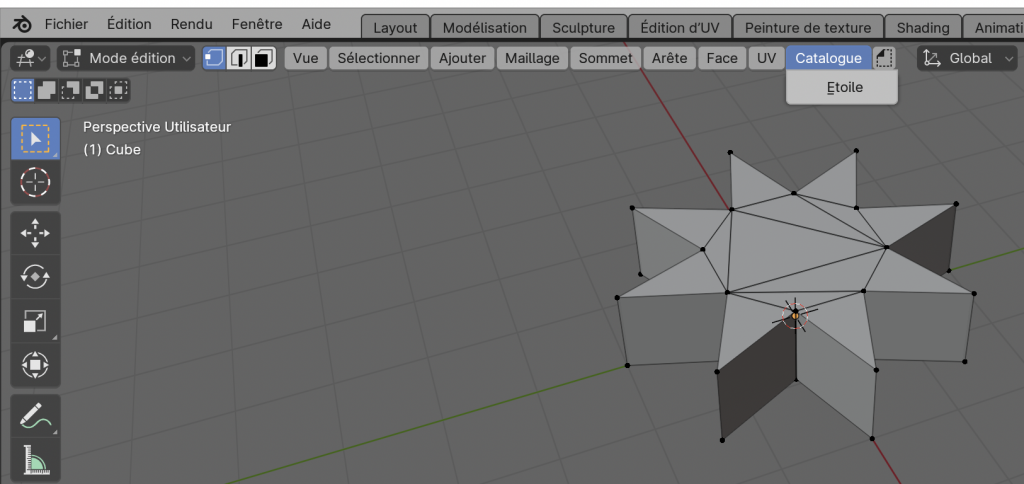
Task: Click the Blender logo icon
Action: (22, 24)
